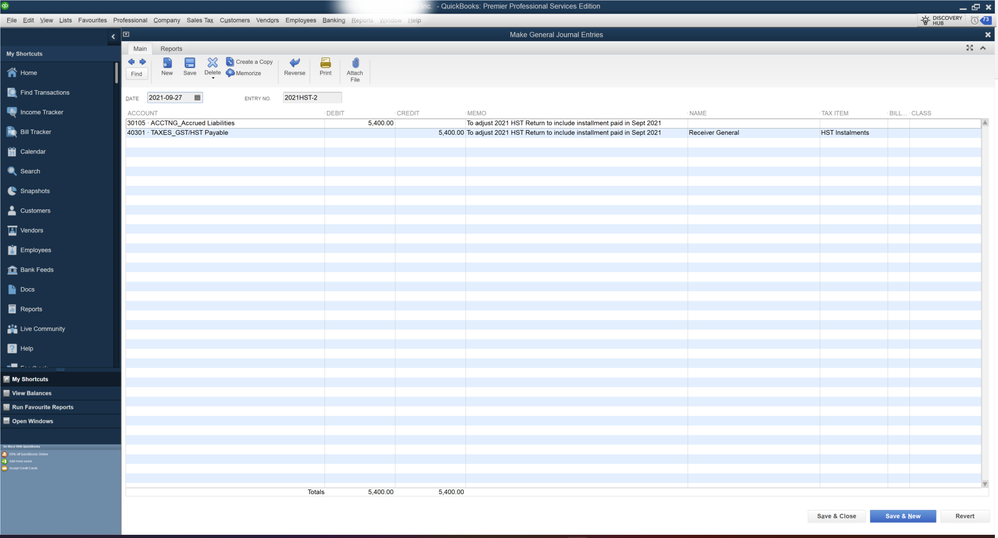Click the journal grid scroll down arrow

[985, 484]
